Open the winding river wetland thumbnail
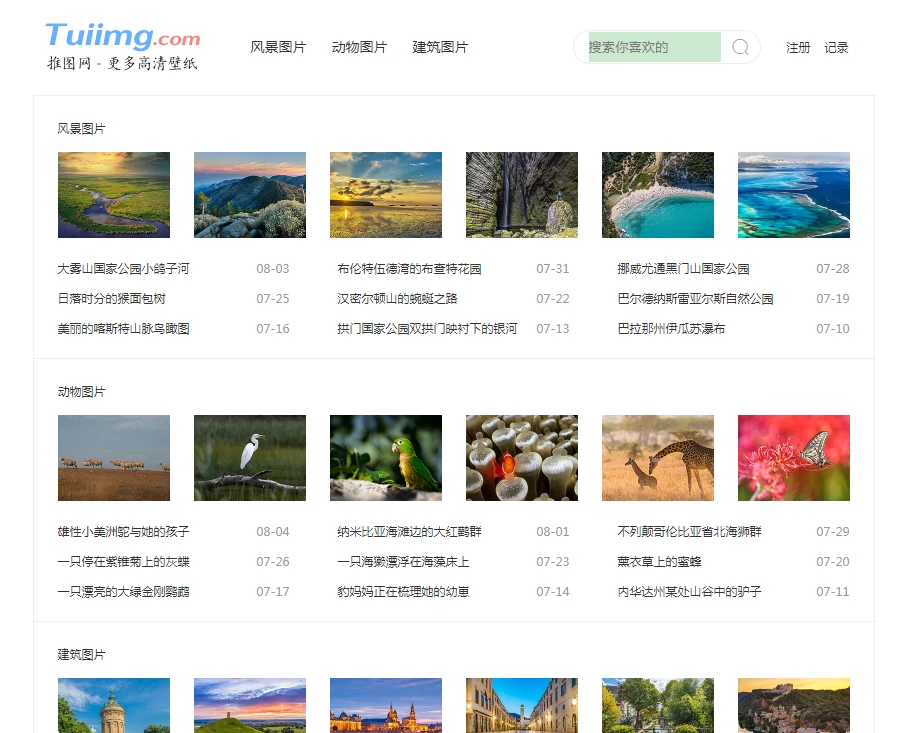The width and height of the screenshot is (907, 733). pos(114,195)
